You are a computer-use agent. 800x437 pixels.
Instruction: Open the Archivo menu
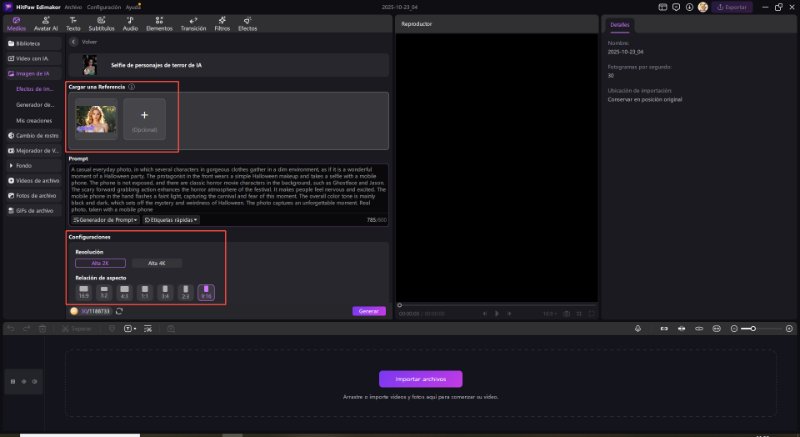[x=73, y=6]
